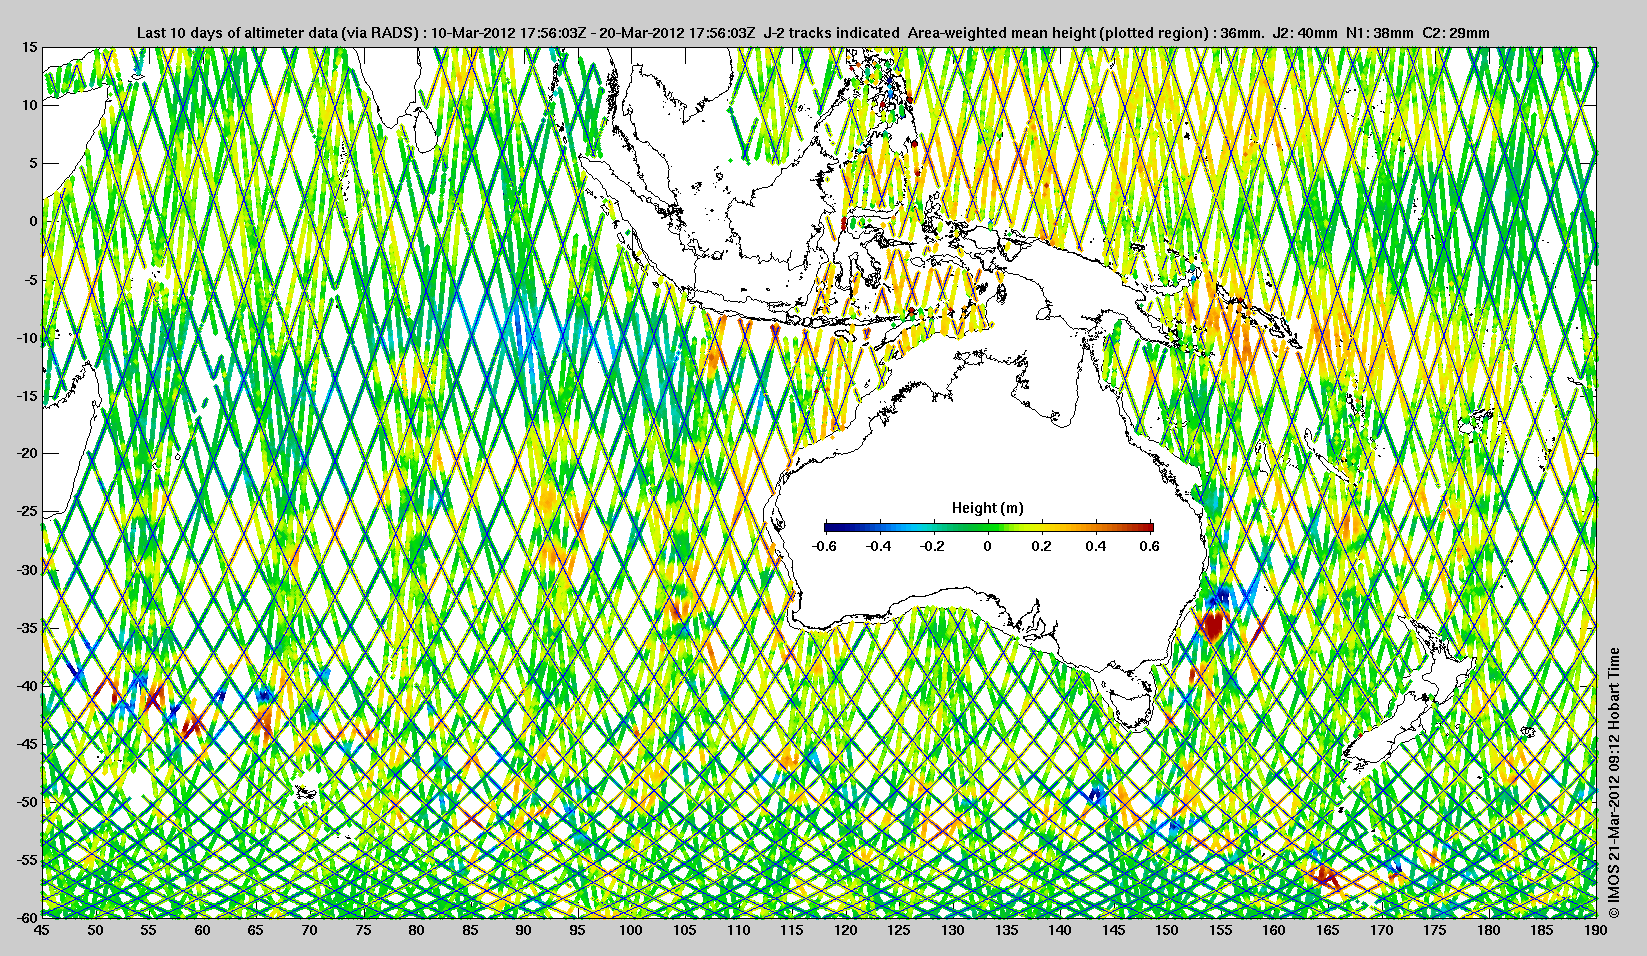This screenshot has width=1647, height=956.
Task: Click the "10" latitude tick on the left axis
Action: coord(30,105)
